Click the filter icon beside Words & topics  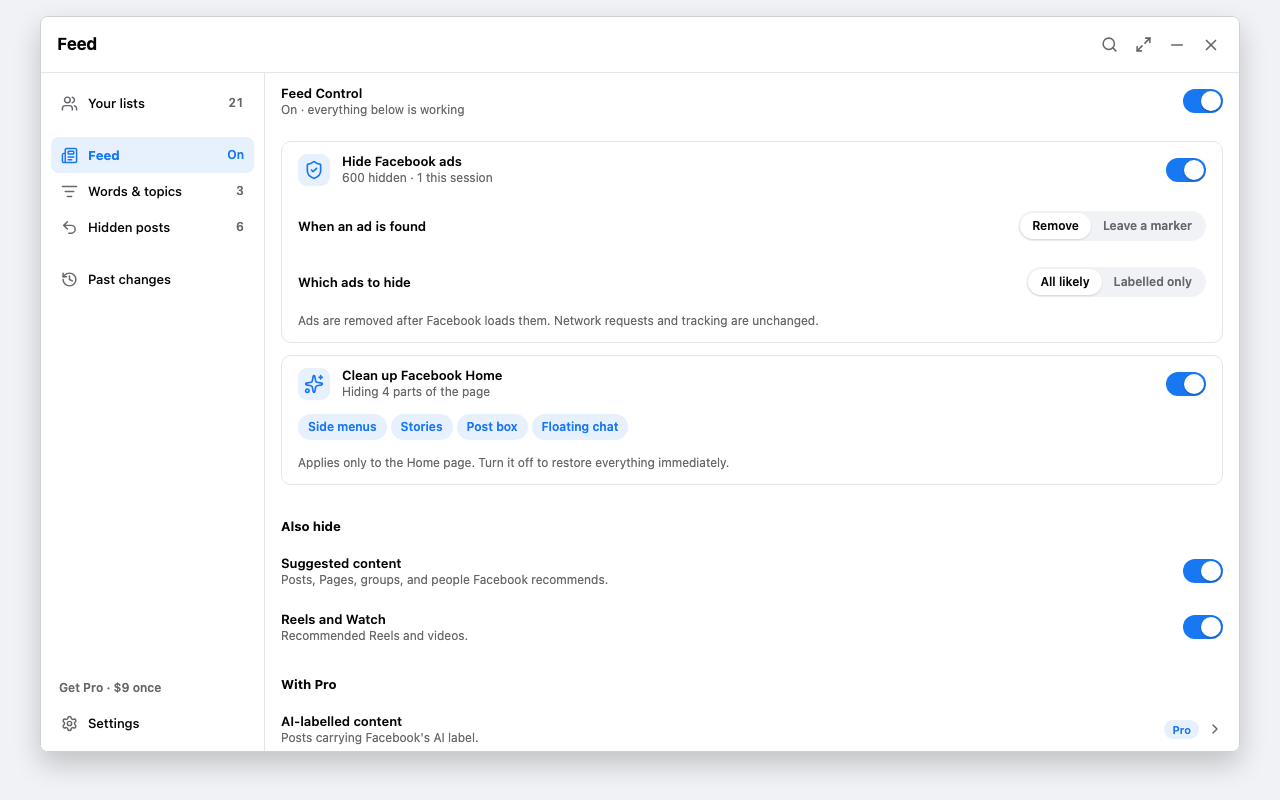click(69, 191)
